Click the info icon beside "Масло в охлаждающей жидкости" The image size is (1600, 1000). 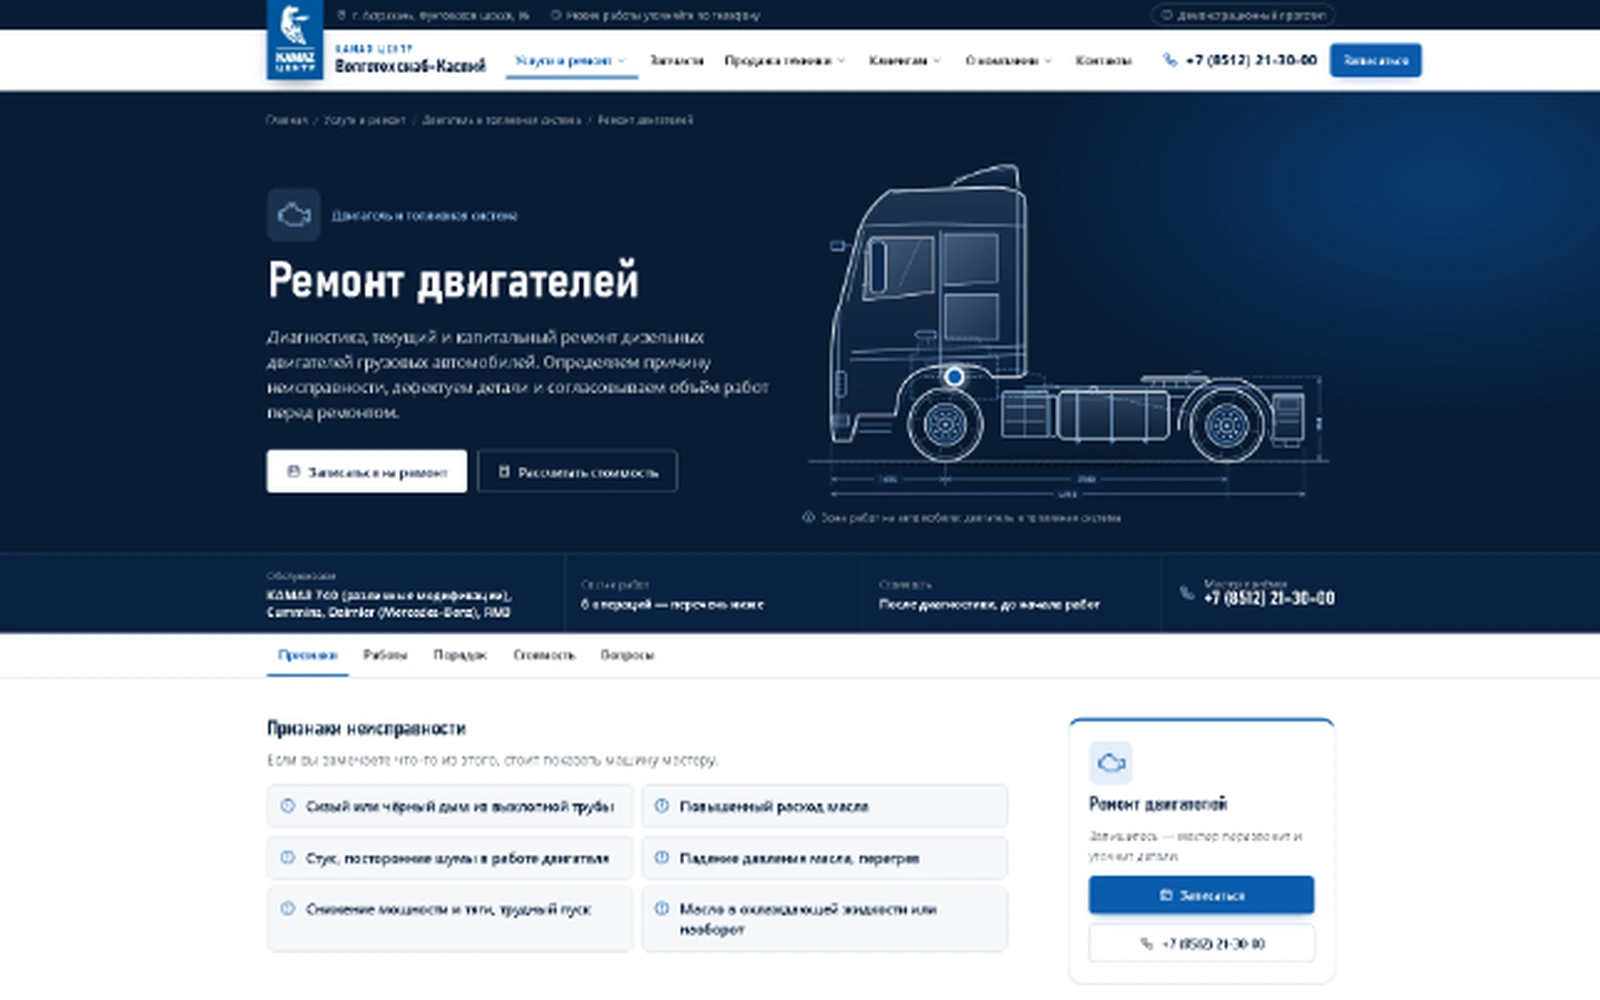pyautogui.click(x=662, y=909)
